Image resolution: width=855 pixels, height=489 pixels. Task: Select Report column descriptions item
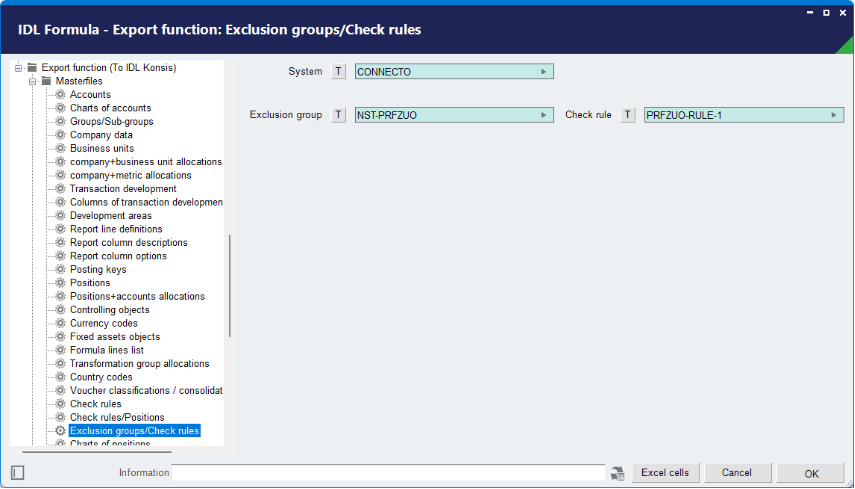click(x=129, y=243)
